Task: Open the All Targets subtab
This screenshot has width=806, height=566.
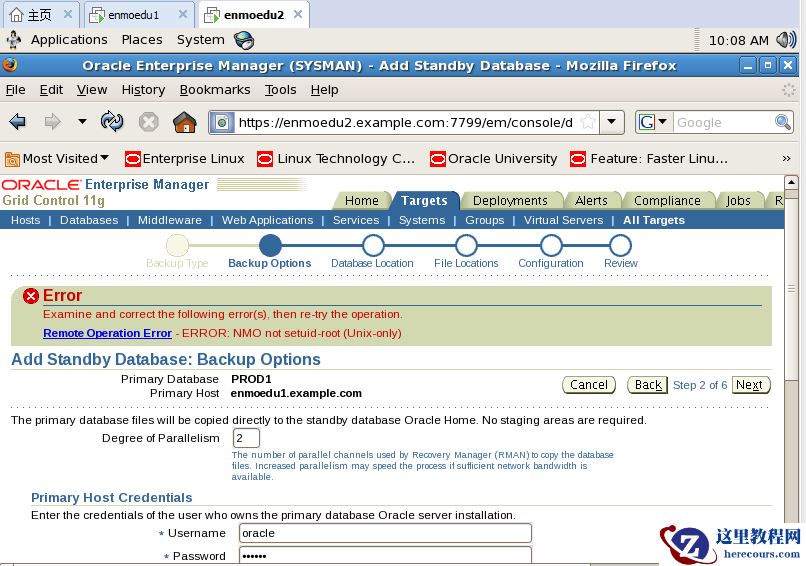Action: coord(654,220)
